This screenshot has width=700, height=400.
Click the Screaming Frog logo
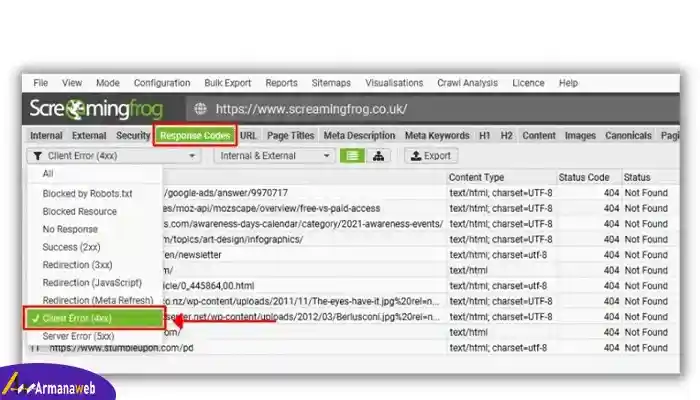click(x=96, y=108)
